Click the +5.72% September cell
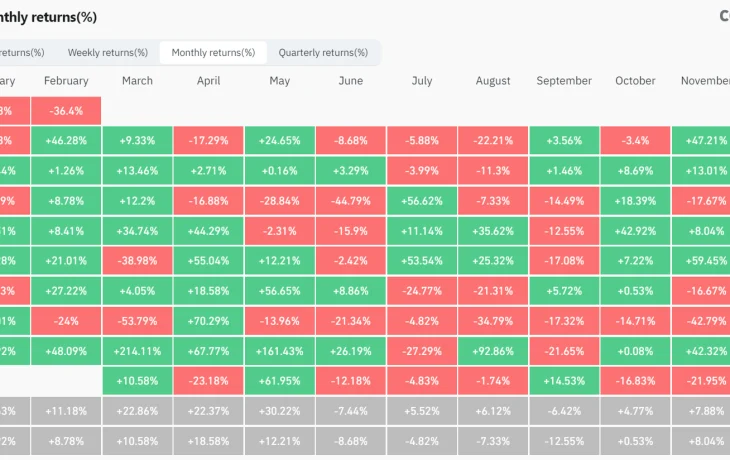The image size is (730, 460). [564, 291]
